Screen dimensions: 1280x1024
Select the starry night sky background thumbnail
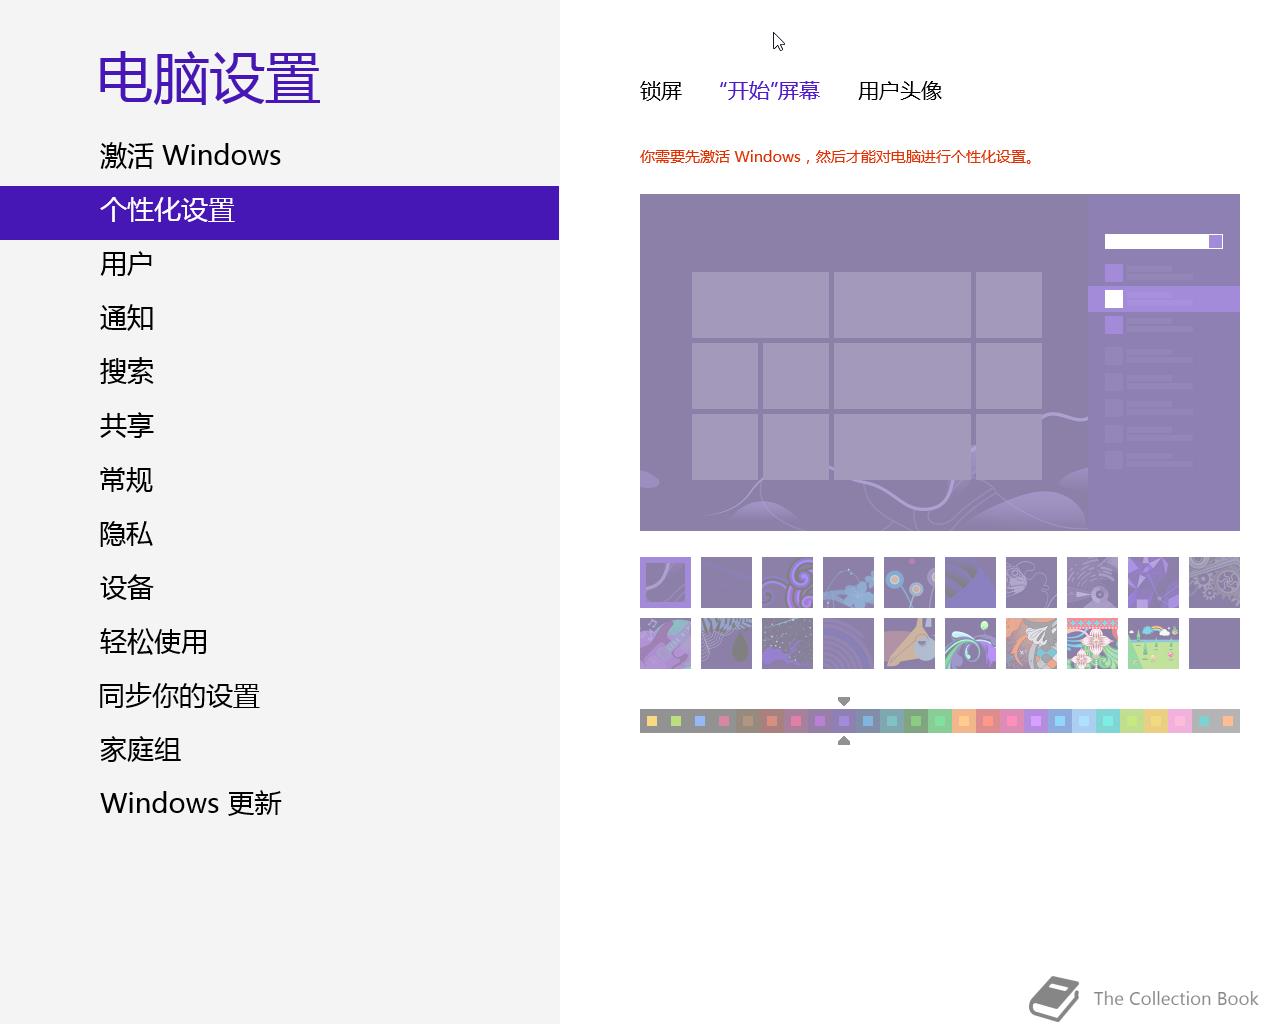click(x=787, y=643)
